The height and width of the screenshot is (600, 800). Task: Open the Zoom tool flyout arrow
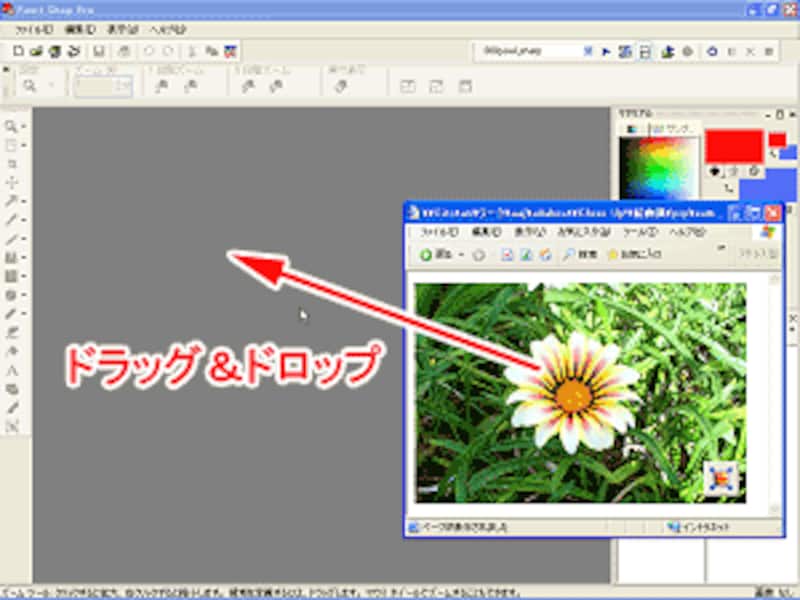tap(23, 128)
